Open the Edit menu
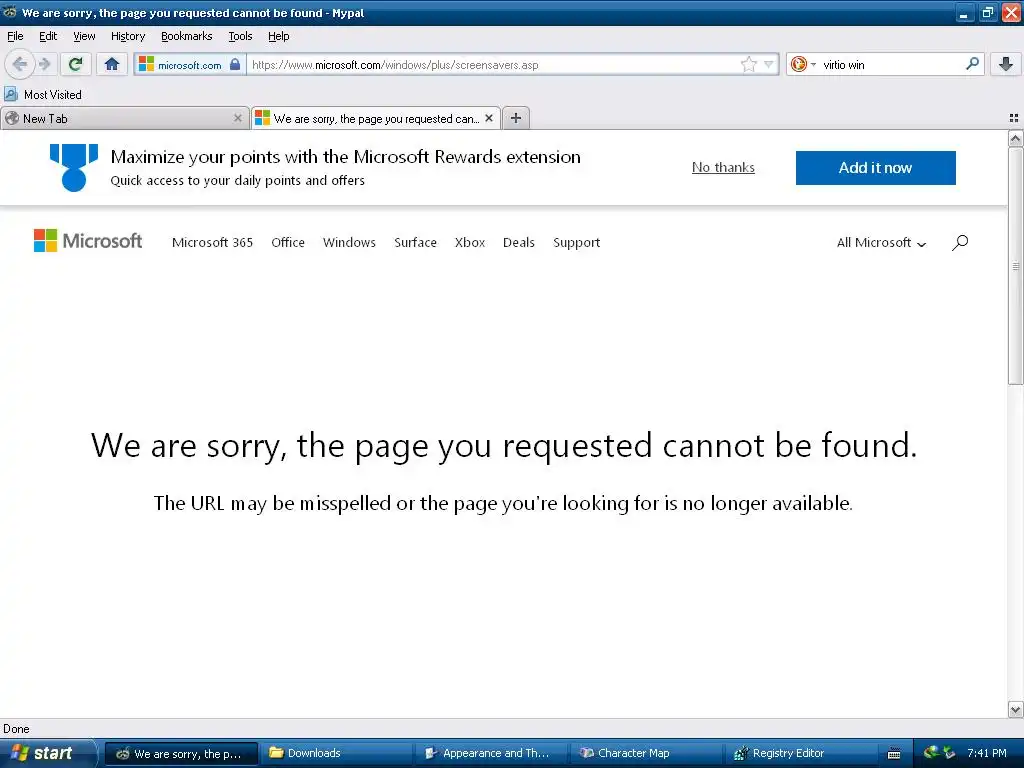 (48, 36)
